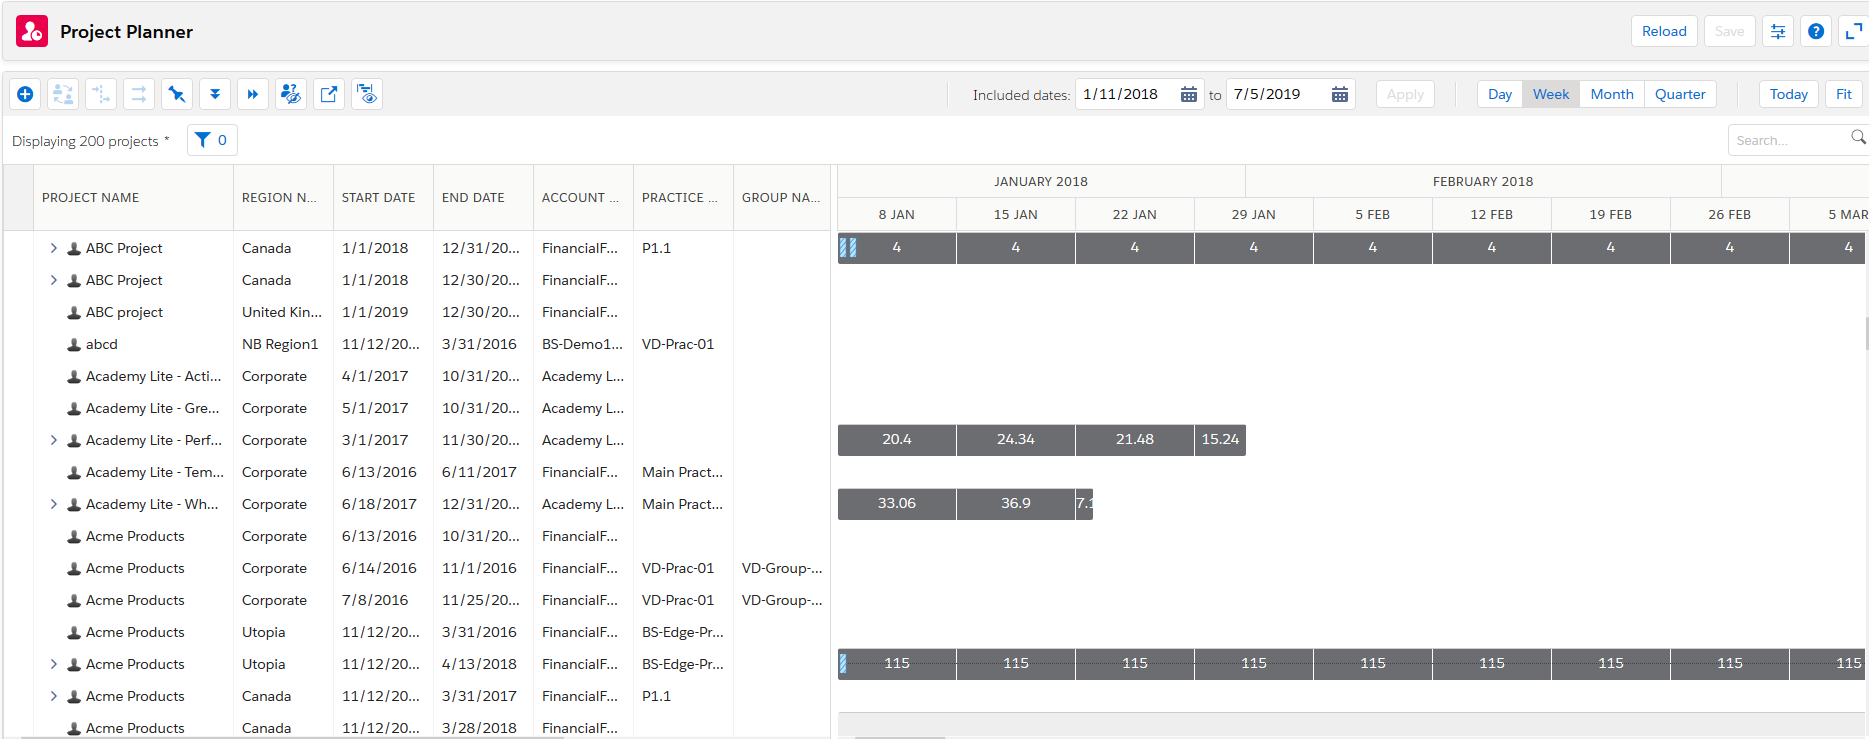Switch to the Month view
This screenshot has height=739, width=1869.
pos(1611,94)
